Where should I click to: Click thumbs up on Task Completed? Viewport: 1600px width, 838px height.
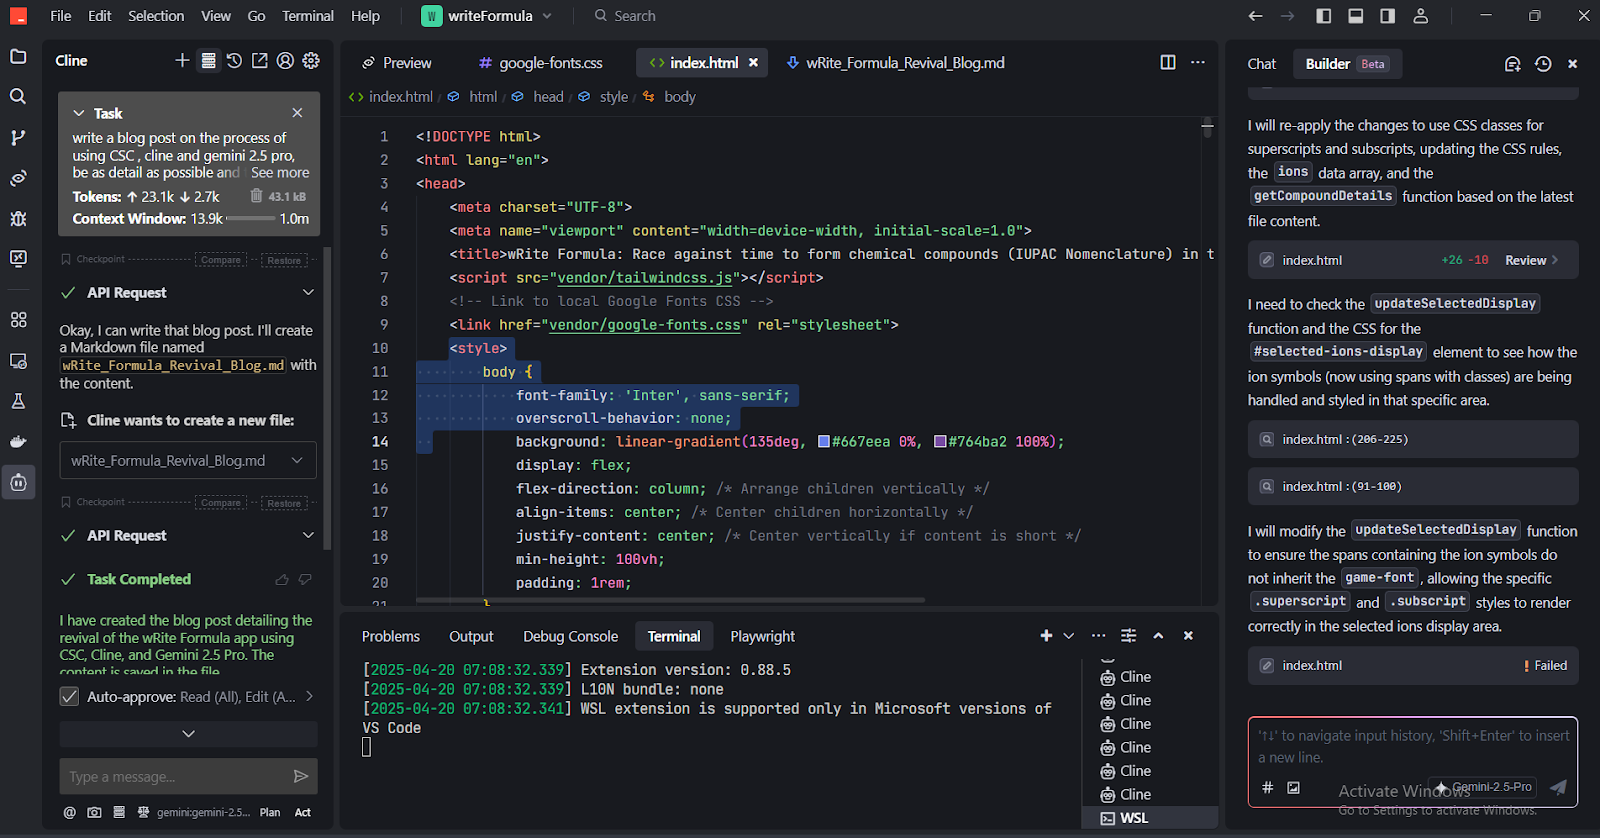[x=282, y=579]
